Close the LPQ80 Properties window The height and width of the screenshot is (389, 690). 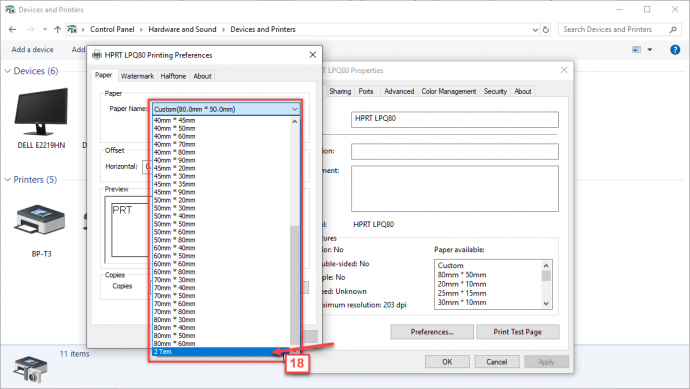pos(564,70)
